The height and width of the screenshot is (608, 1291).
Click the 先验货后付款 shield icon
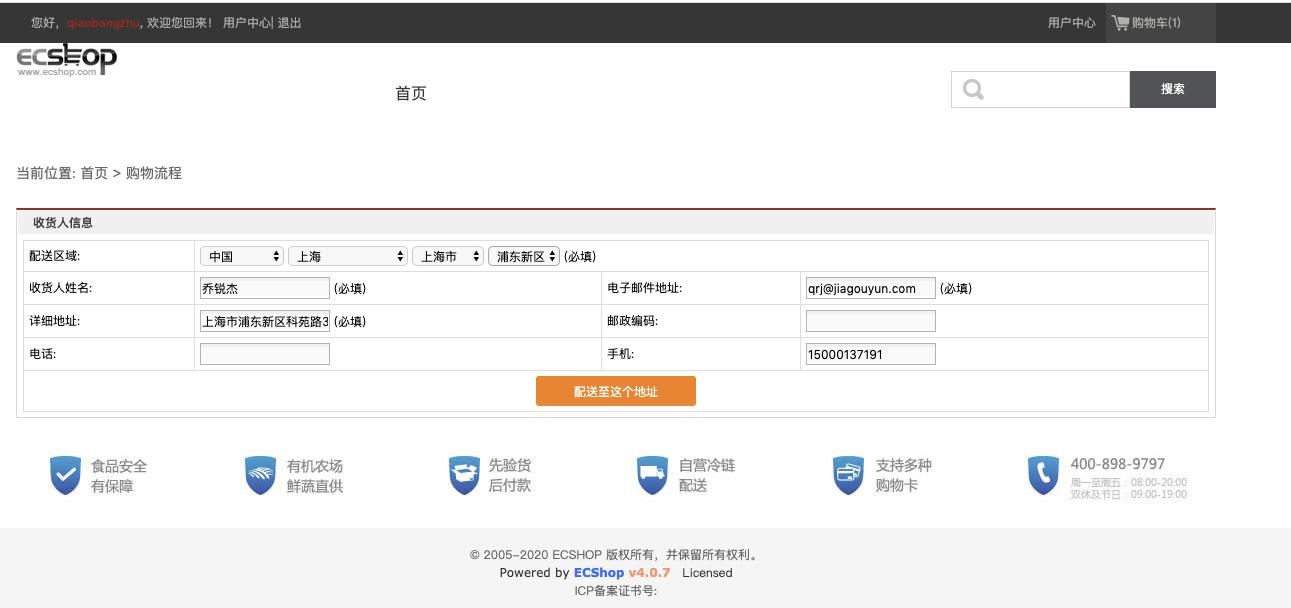464,475
